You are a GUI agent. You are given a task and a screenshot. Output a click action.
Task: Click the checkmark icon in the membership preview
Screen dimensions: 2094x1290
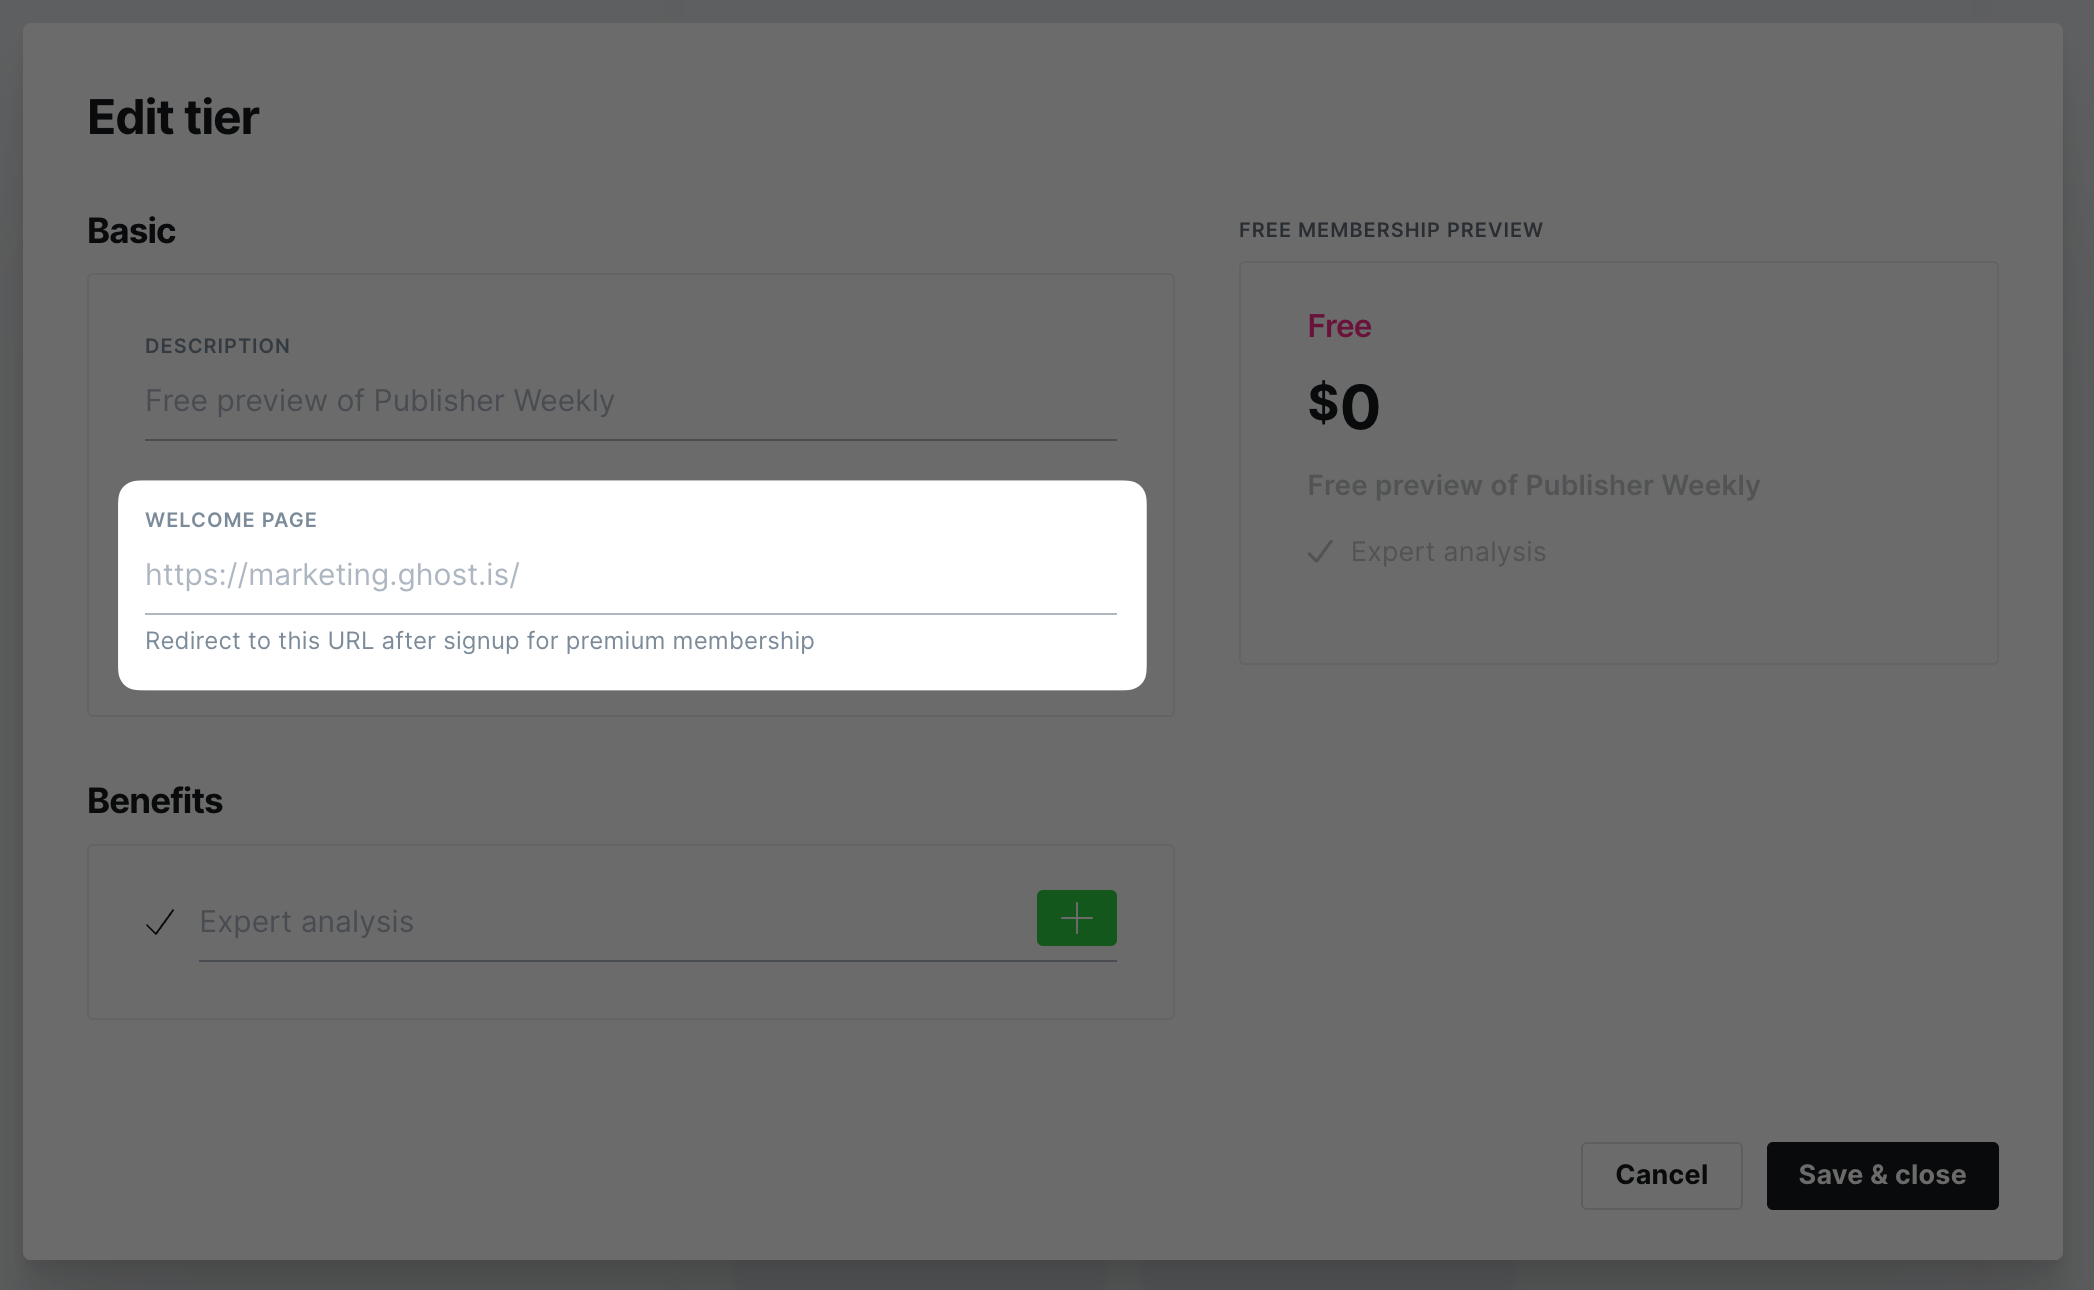[1320, 552]
